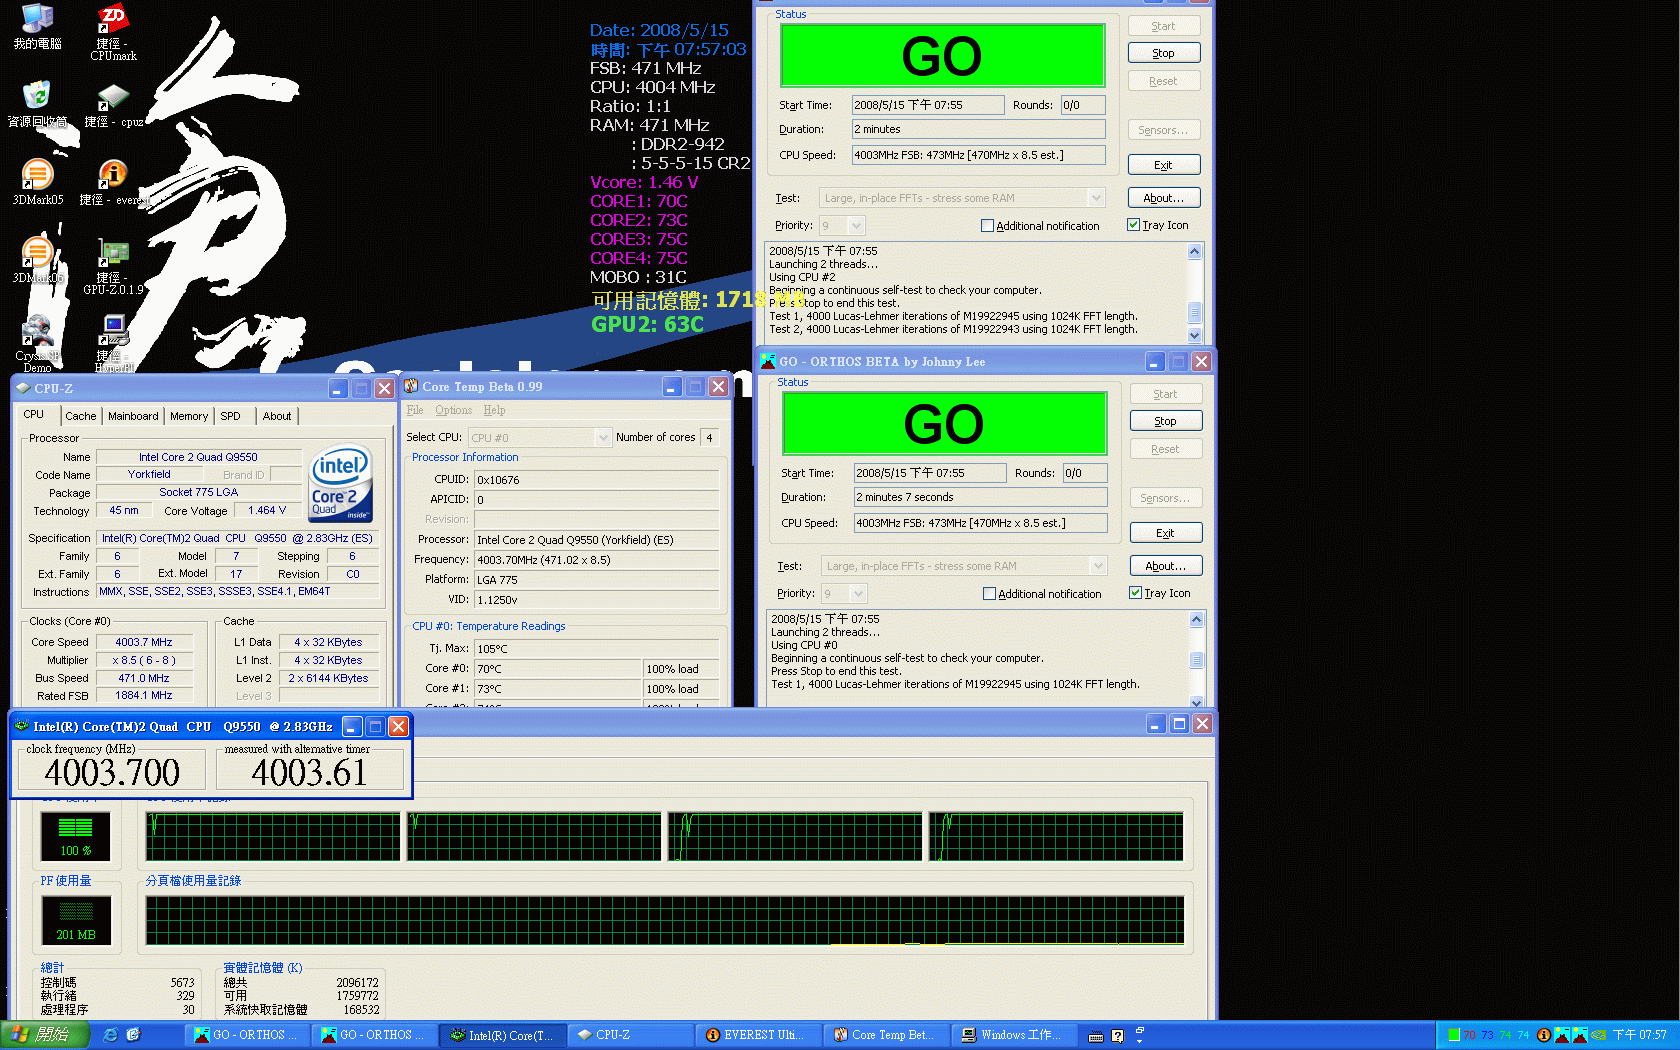Image resolution: width=1680 pixels, height=1050 pixels.
Task: Click About... in the ORTHOS CPU #0 window
Action: pyautogui.click(x=1166, y=566)
